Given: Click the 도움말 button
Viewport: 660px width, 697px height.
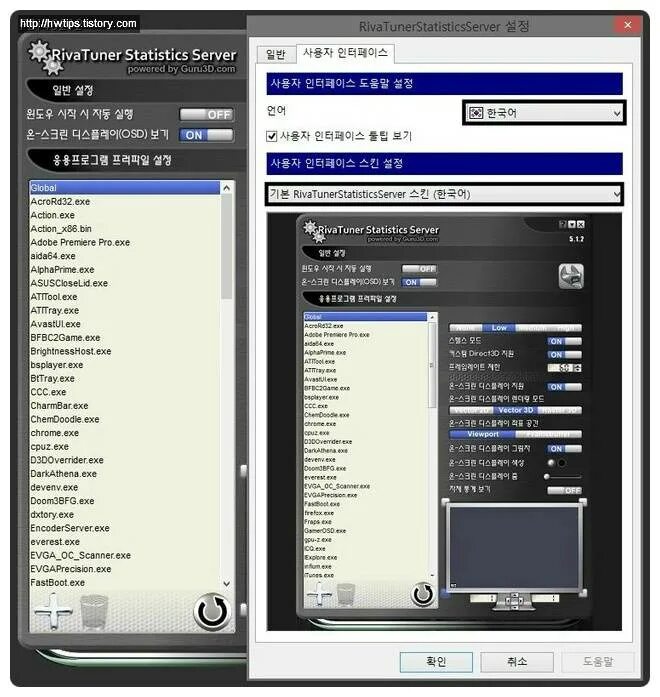Looking at the screenshot, I should pyautogui.click(x=598, y=662).
